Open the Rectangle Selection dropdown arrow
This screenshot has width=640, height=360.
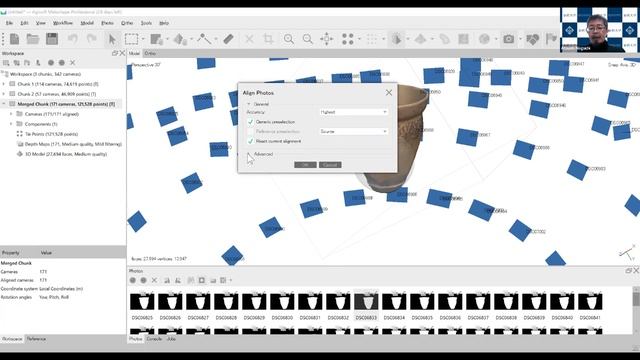point(143,39)
